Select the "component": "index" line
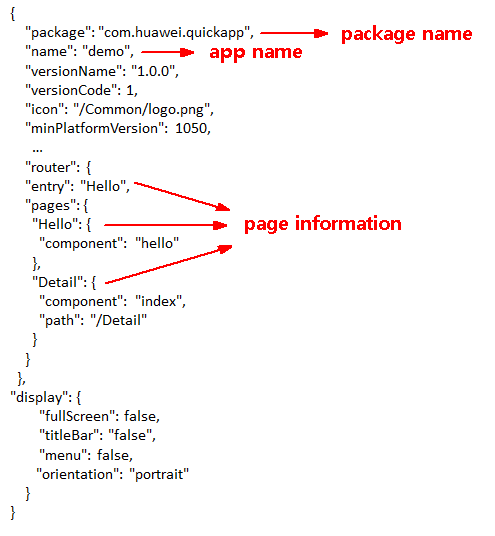The height and width of the screenshot is (536, 495). (112, 302)
